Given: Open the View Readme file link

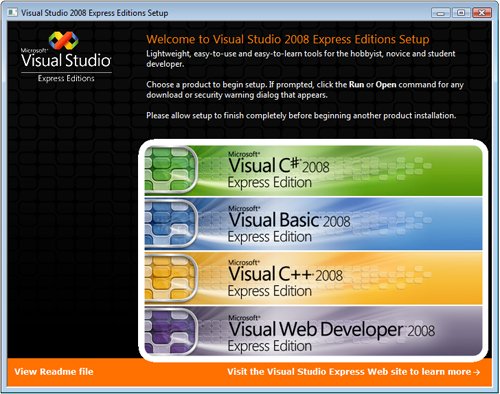Looking at the screenshot, I should (54, 372).
